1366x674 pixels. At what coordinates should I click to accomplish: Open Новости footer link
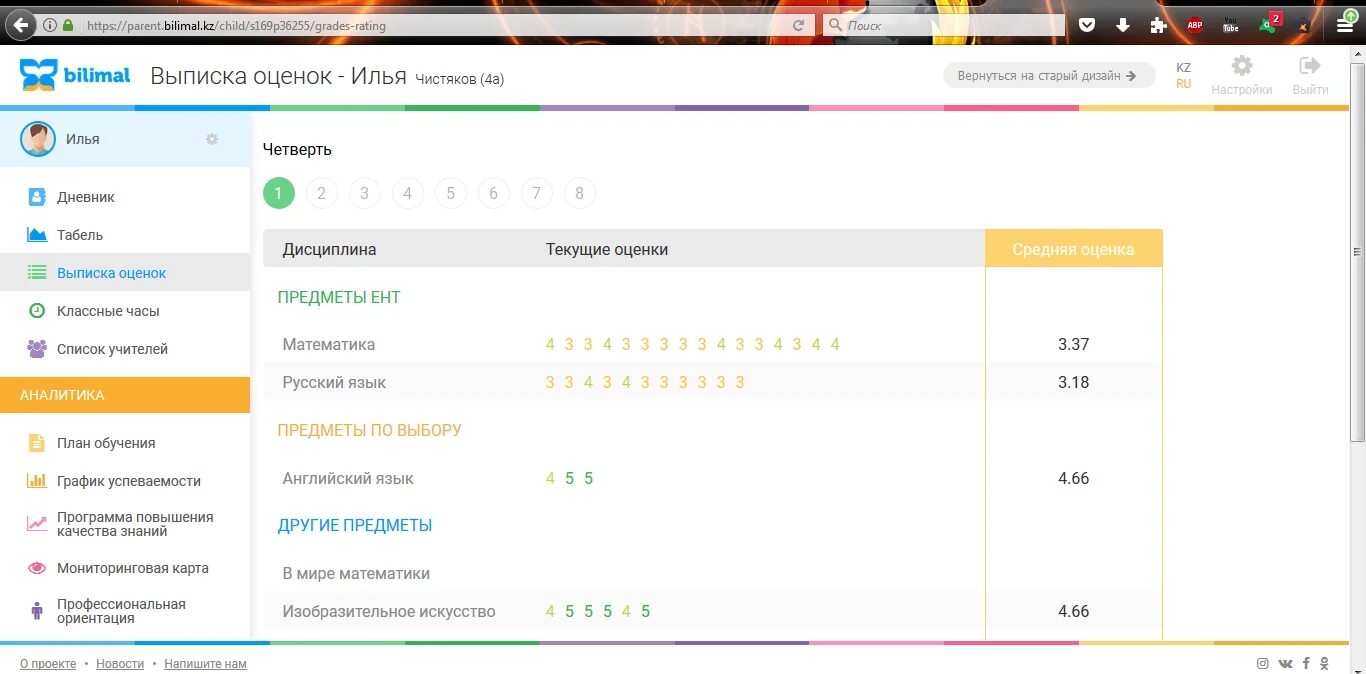[120, 664]
